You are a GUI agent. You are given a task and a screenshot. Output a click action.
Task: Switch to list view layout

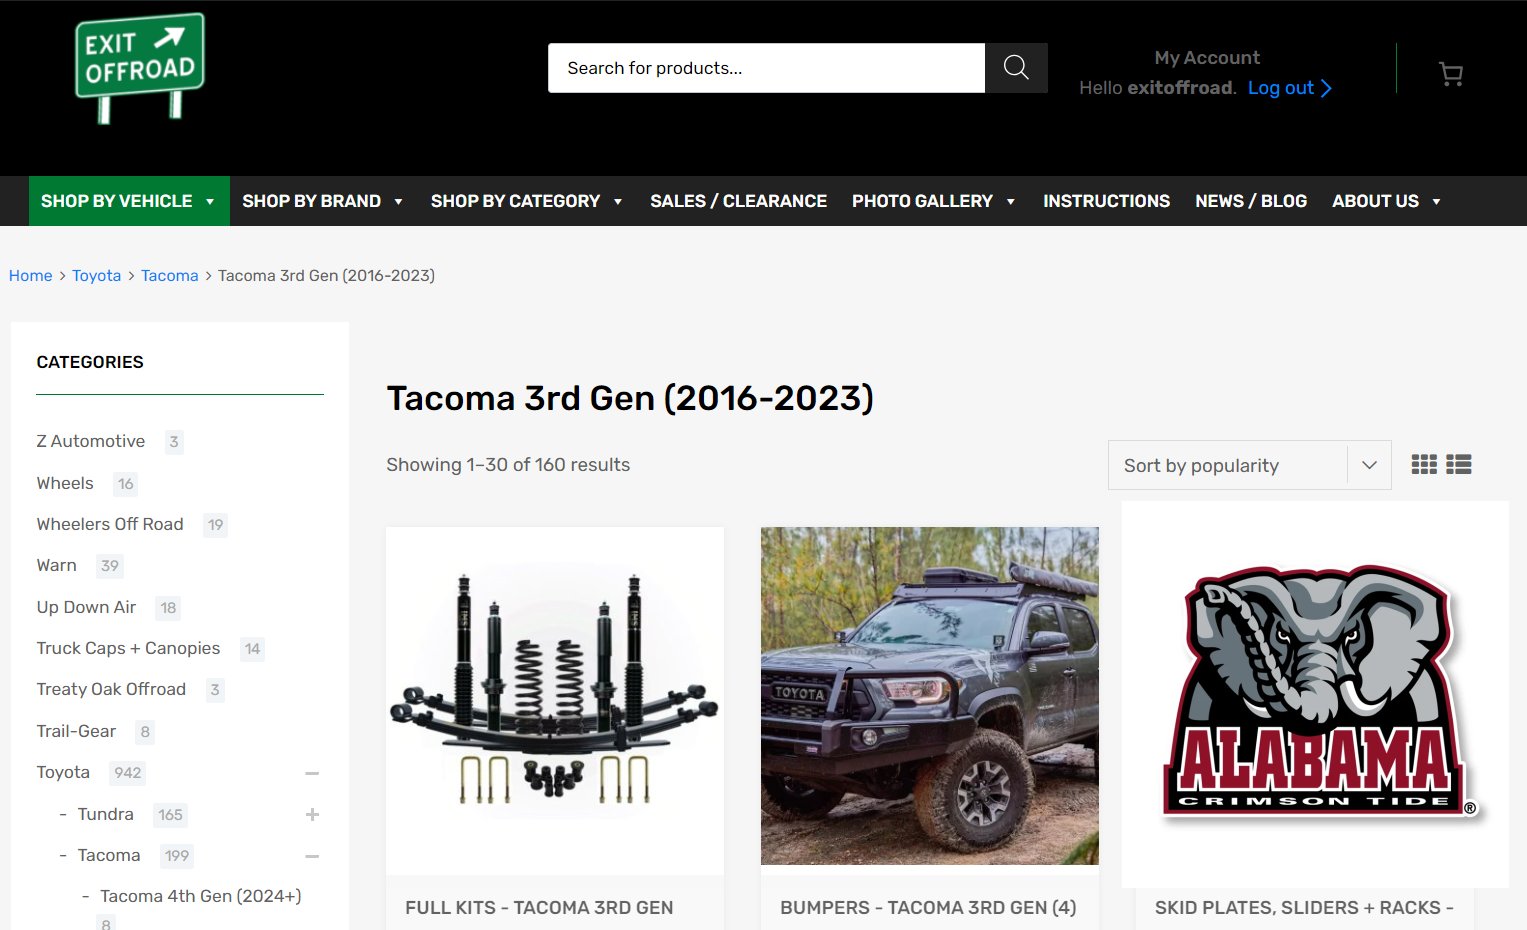coord(1459,464)
